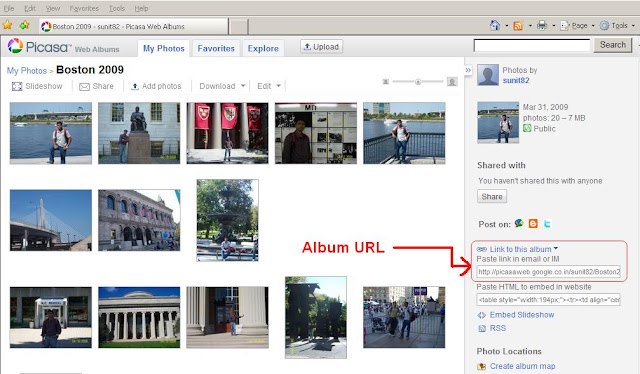Image resolution: width=640 pixels, height=374 pixels.
Task: Click the My Photos breadcrumb link
Action: (27, 71)
